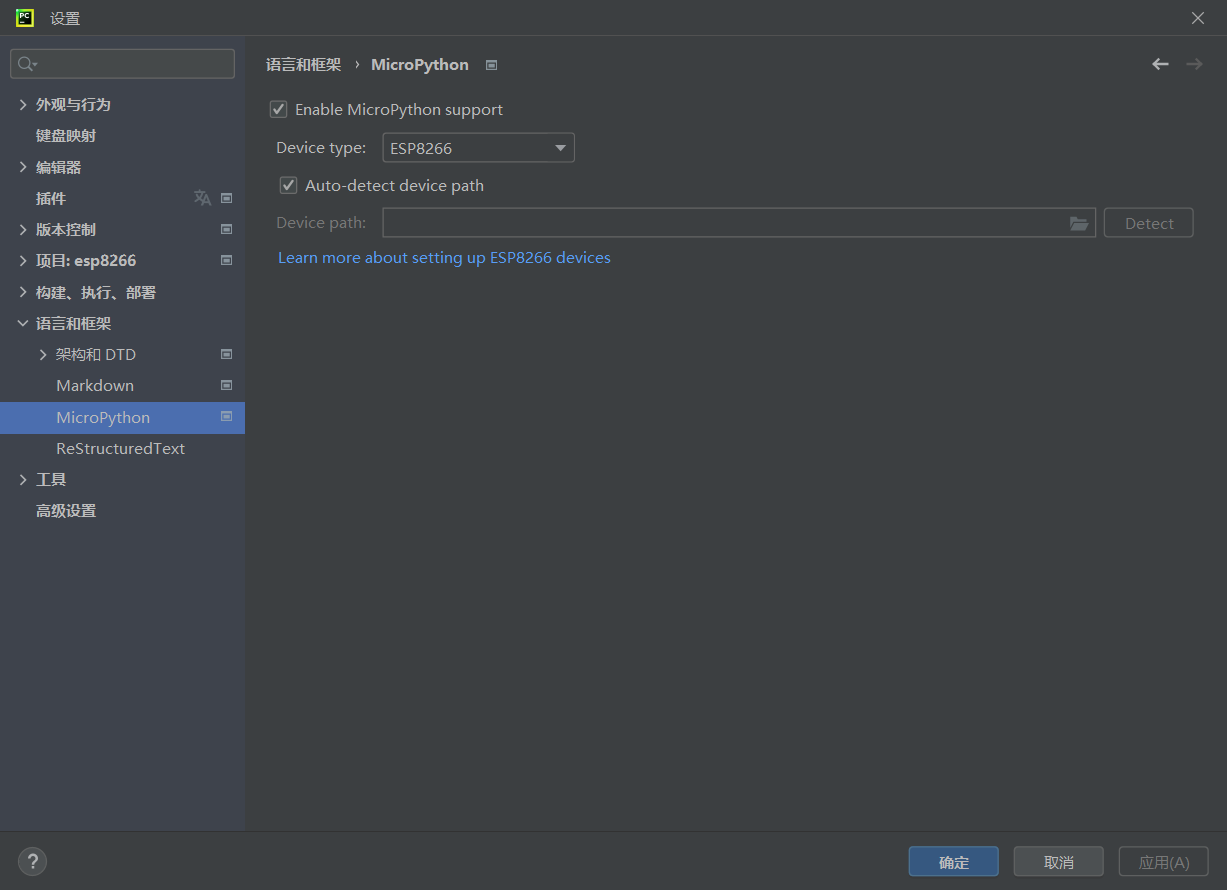
Task: Expand the 构建、执行、部署 section
Action: [x=23, y=292]
